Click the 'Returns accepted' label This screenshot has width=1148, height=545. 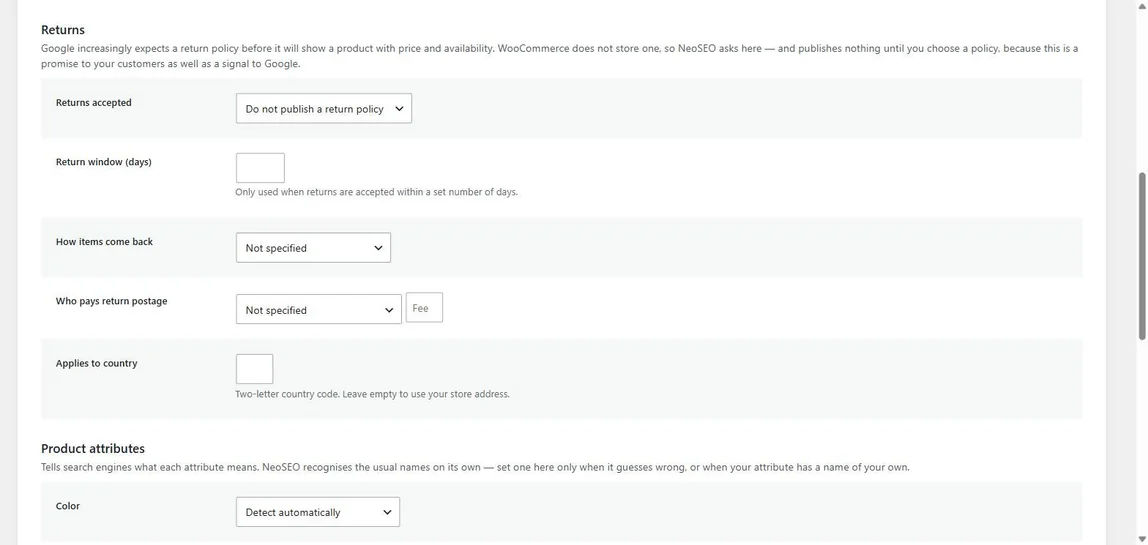pyautogui.click(x=94, y=103)
